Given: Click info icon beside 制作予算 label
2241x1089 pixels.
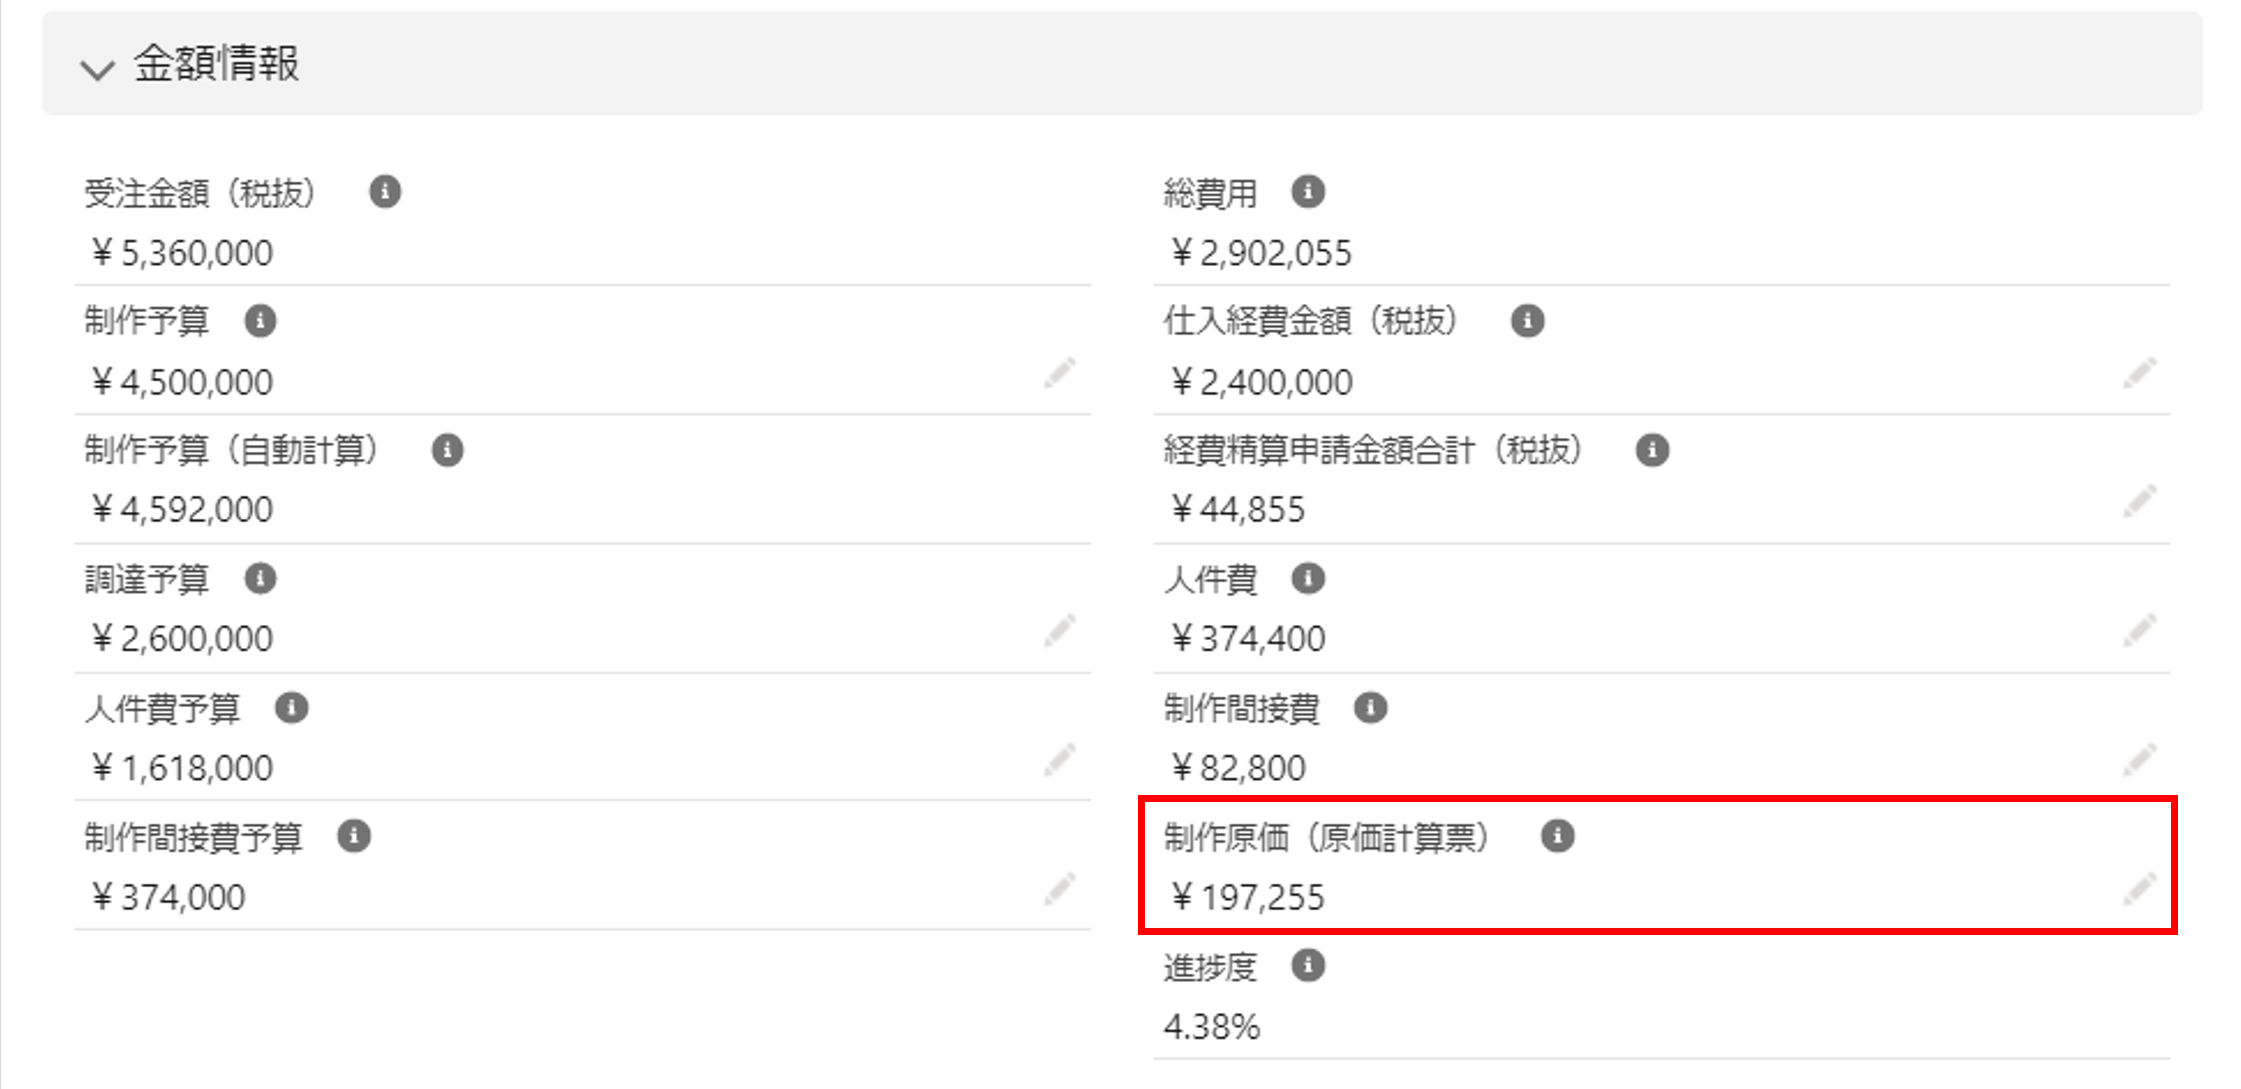Looking at the screenshot, I should pyautogui.click(x=260, y=321).
